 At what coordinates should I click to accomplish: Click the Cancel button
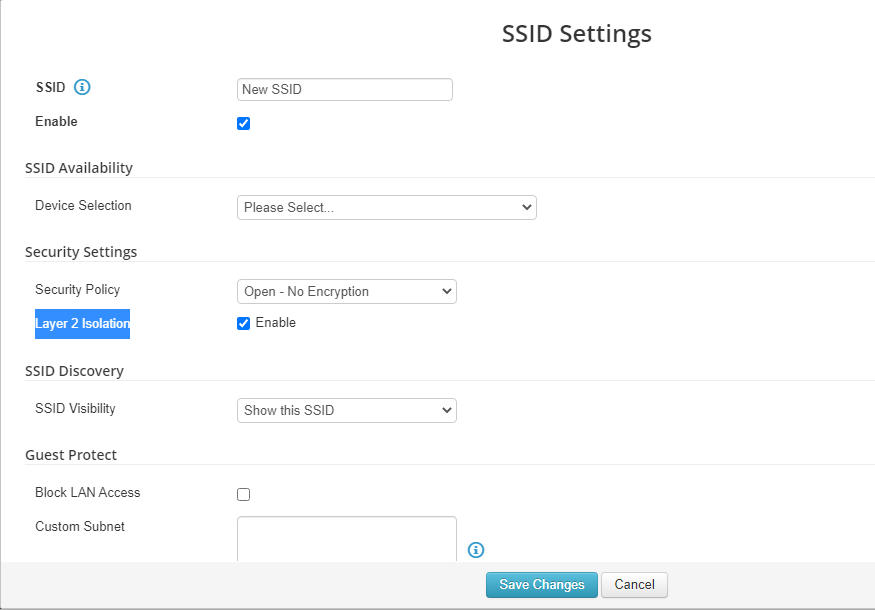pyautogui.click(x=634, y=585)
